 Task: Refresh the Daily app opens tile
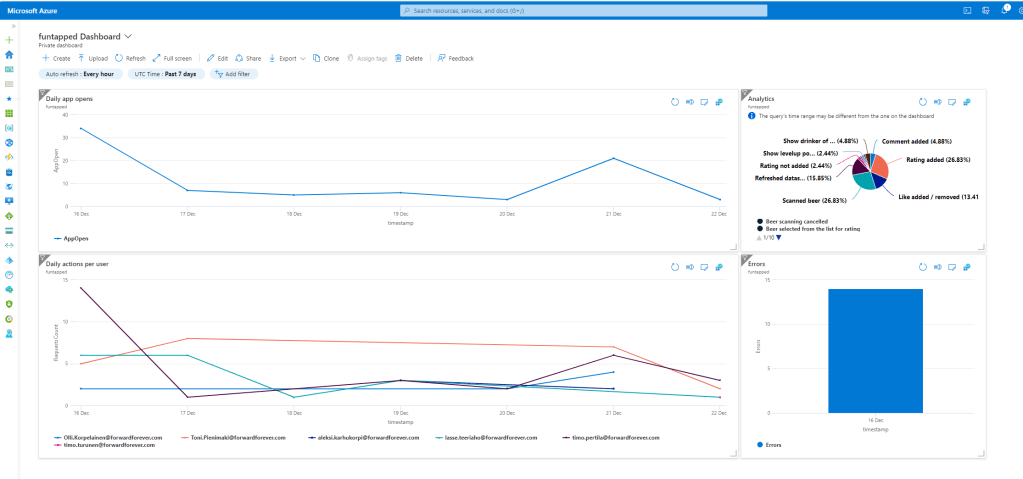[674, 101]
